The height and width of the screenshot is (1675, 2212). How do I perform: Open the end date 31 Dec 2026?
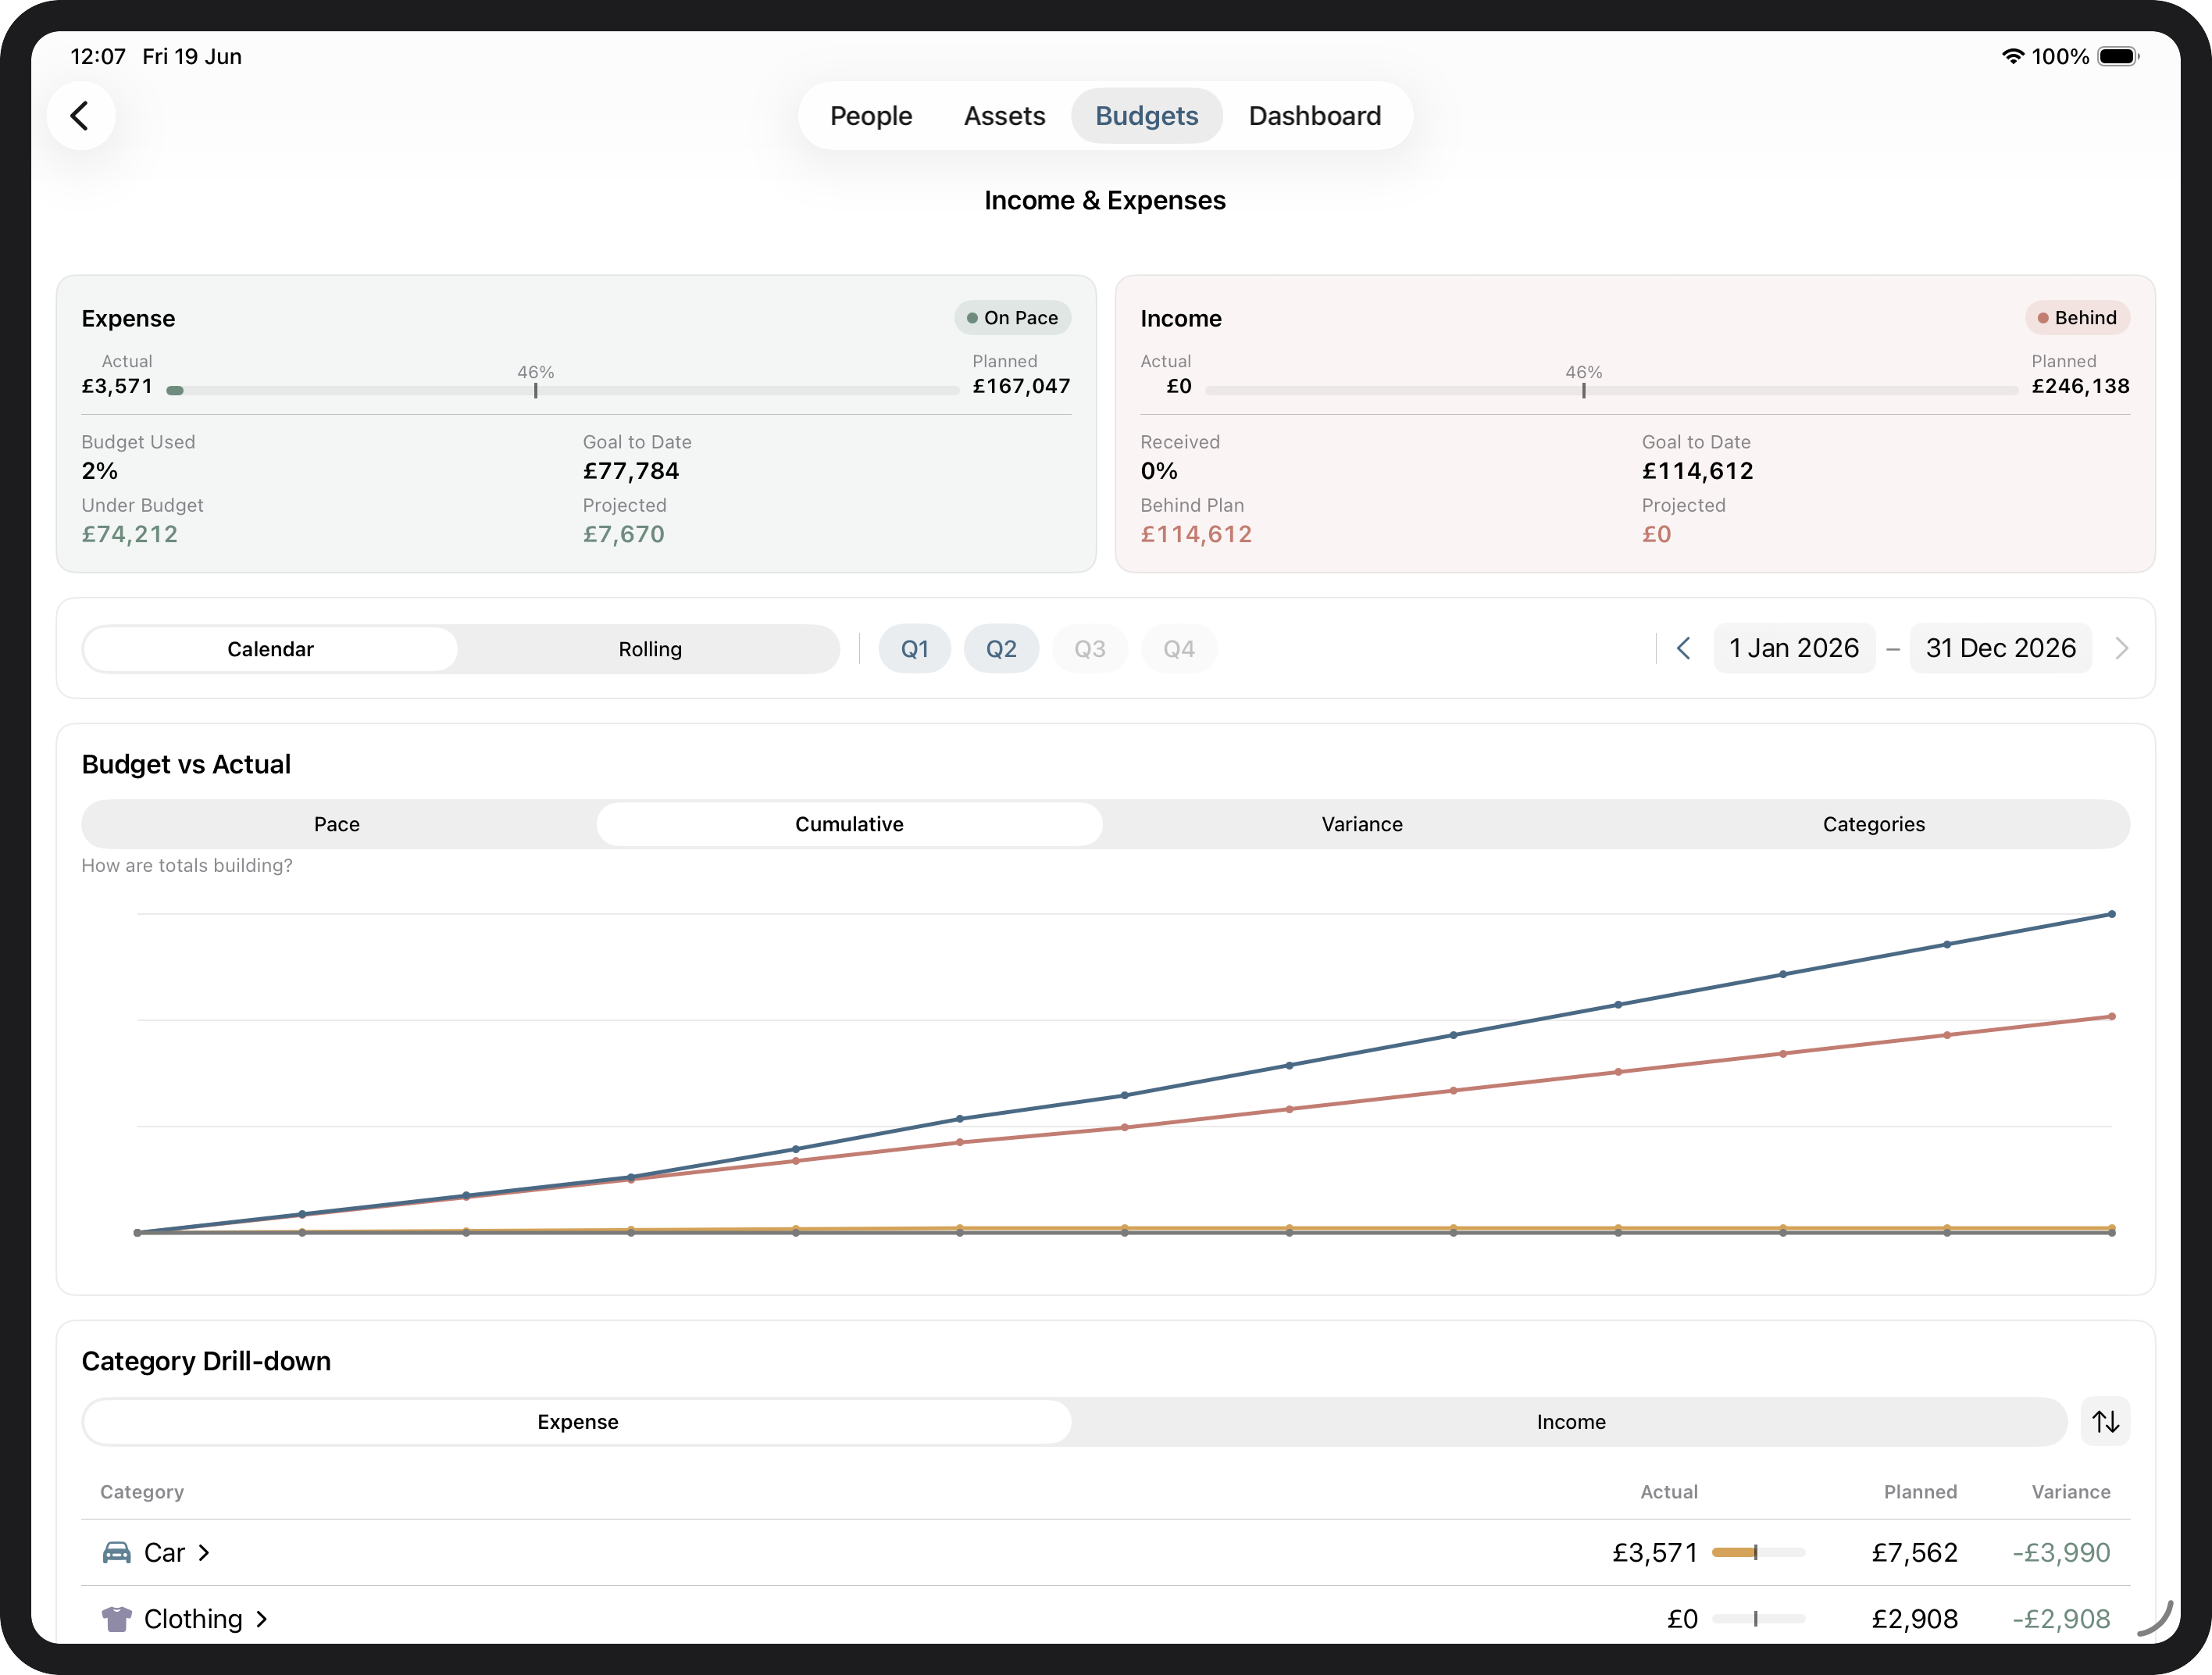point(2000,649)
